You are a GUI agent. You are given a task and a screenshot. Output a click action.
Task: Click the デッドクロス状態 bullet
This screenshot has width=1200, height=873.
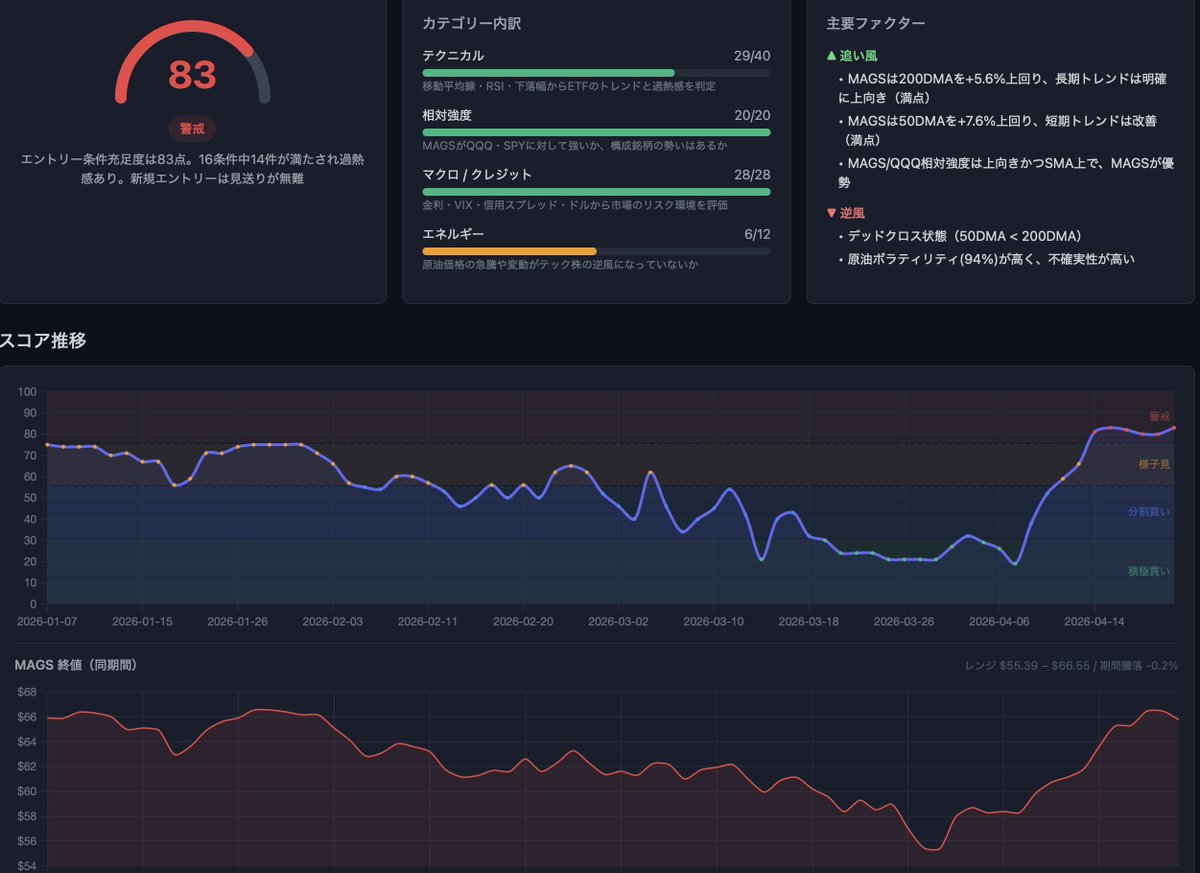(964, 236)
